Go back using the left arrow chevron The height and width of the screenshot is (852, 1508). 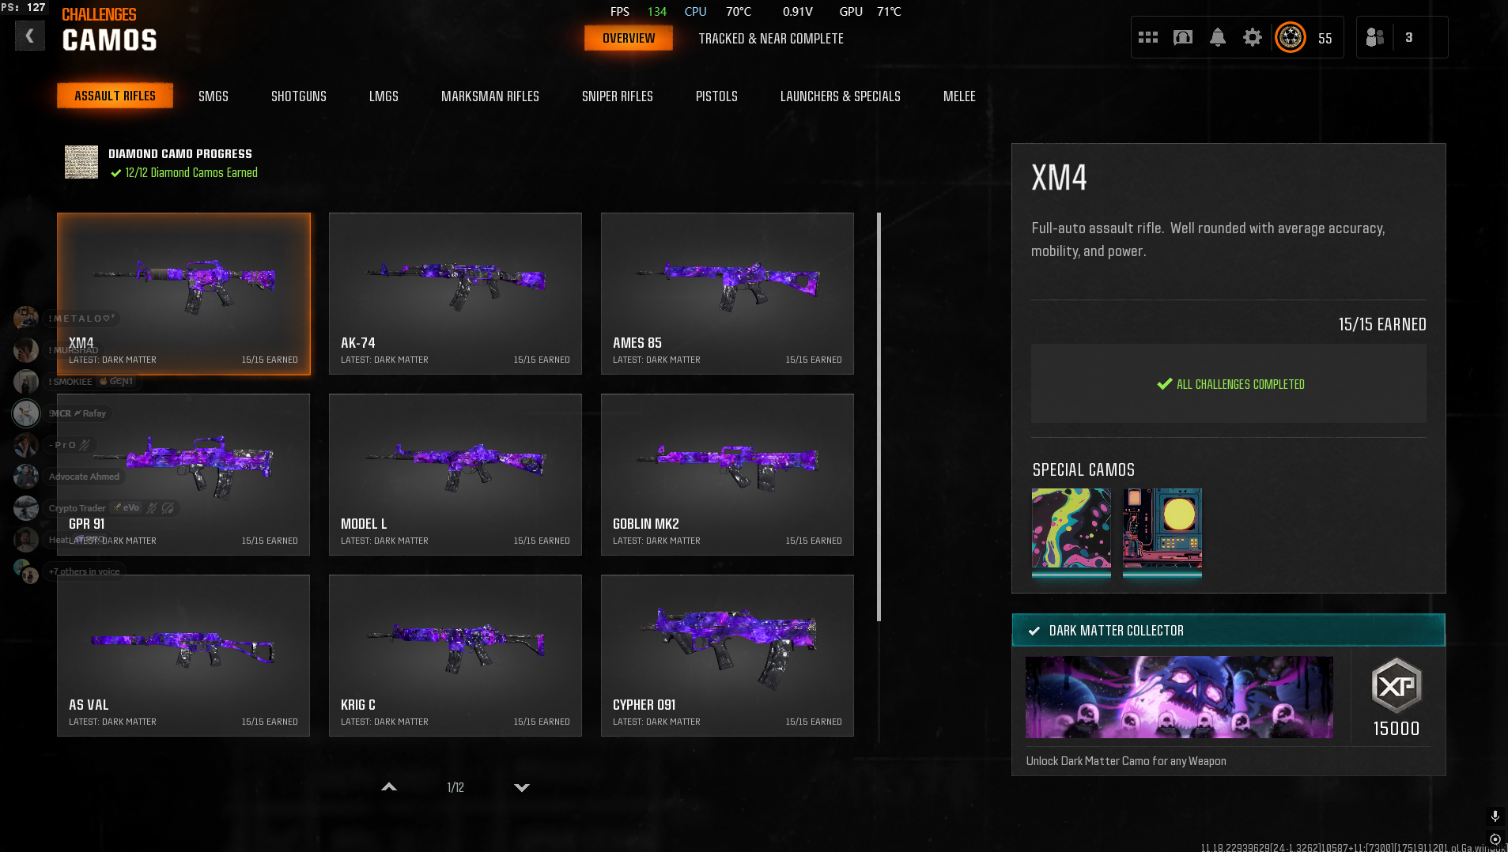point(30,36)
